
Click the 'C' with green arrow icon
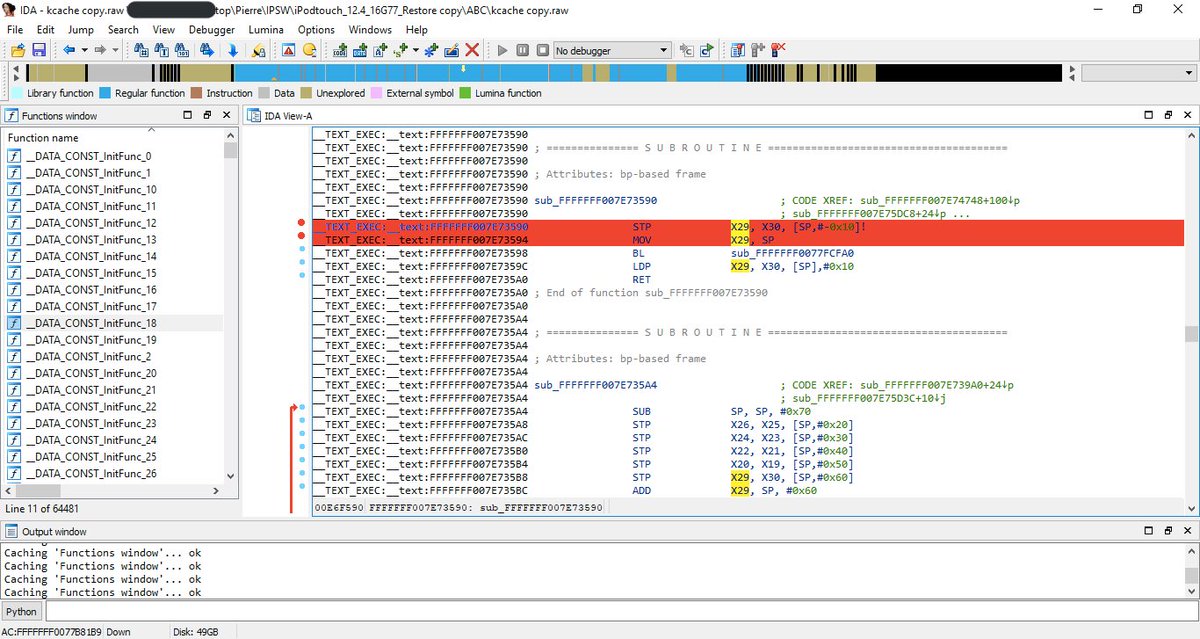(707, 50)
